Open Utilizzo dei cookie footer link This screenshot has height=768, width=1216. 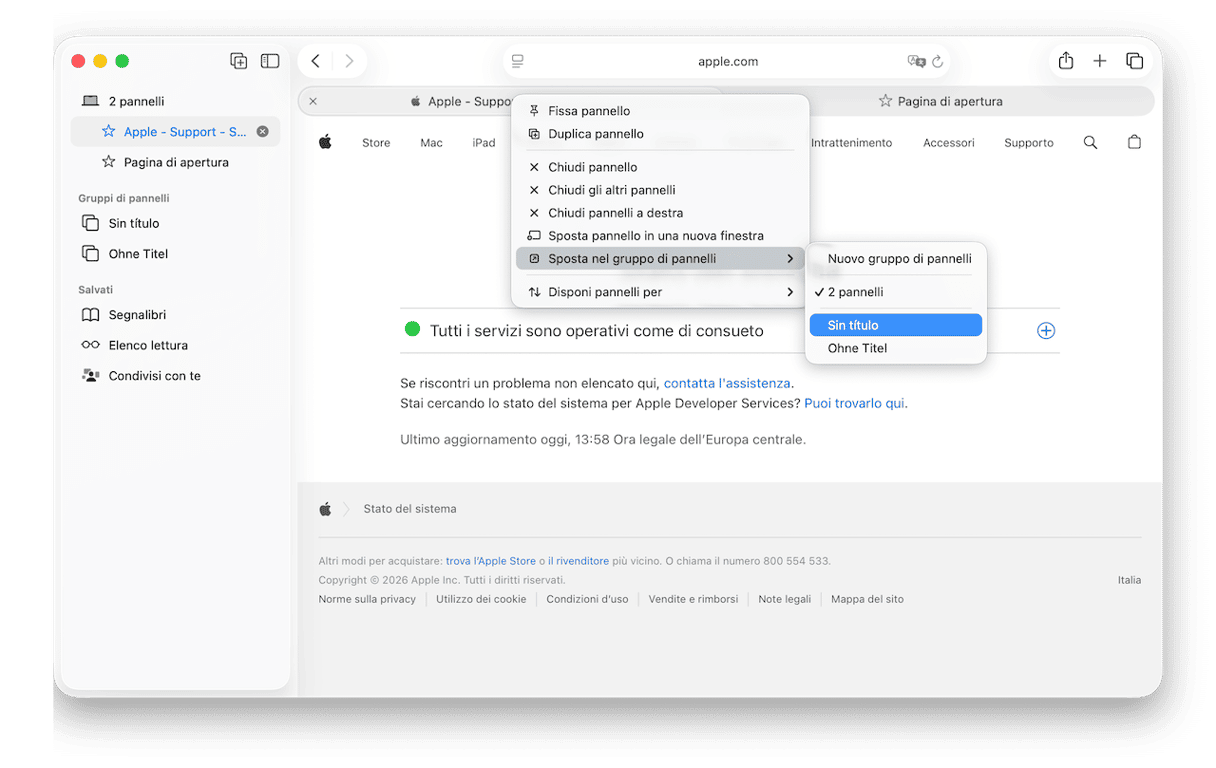click(x=481, y=599)
